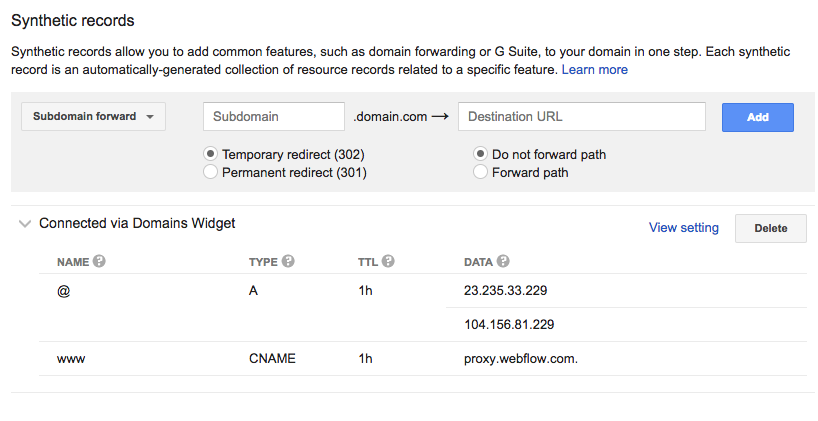Click the blue Add button
818x421 pixels.
(757, 117)
